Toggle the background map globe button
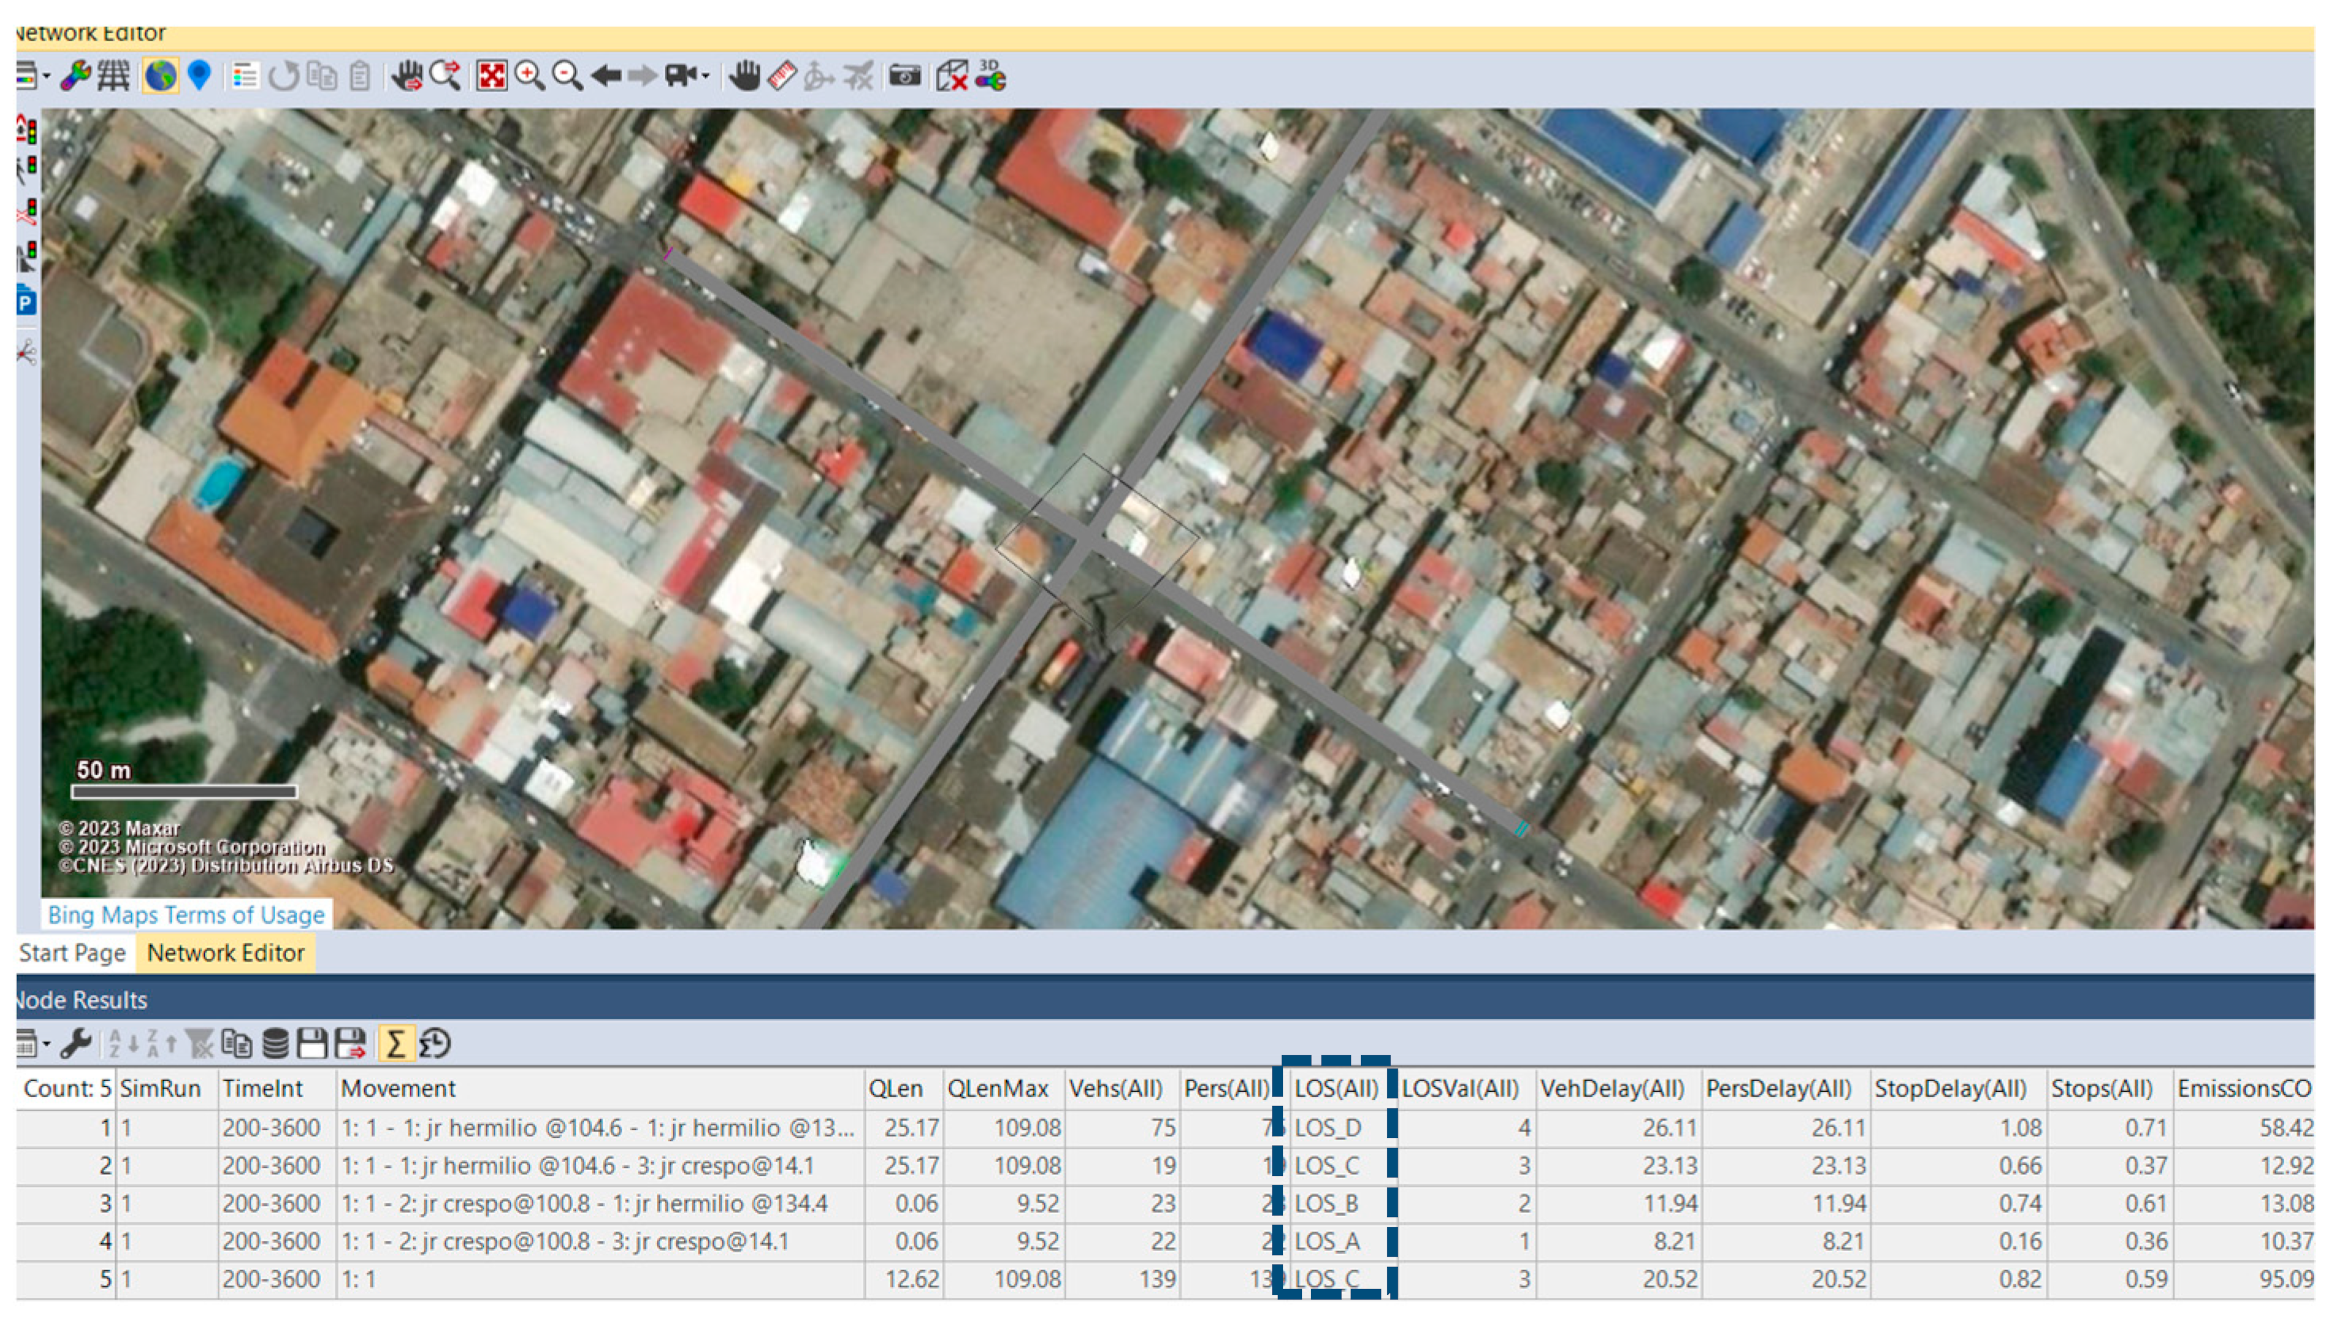Image resolution: width=2338 pixels, height=1326 pixels. click(160, 76)
